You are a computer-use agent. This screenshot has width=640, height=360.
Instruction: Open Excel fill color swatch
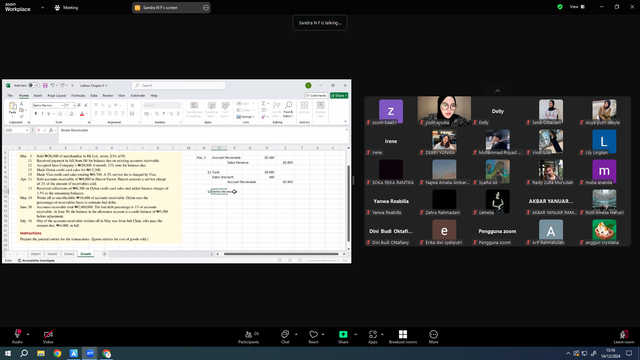71,114
